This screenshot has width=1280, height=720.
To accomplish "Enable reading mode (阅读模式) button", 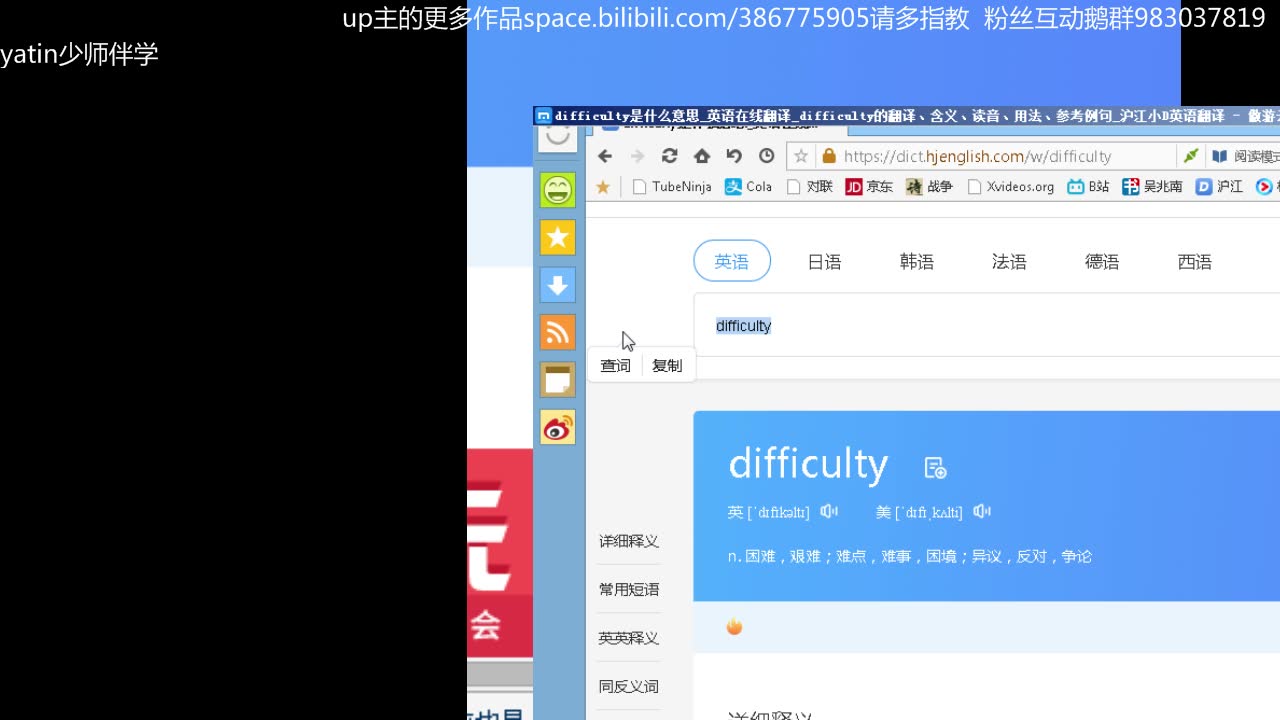I will 1245,156.
